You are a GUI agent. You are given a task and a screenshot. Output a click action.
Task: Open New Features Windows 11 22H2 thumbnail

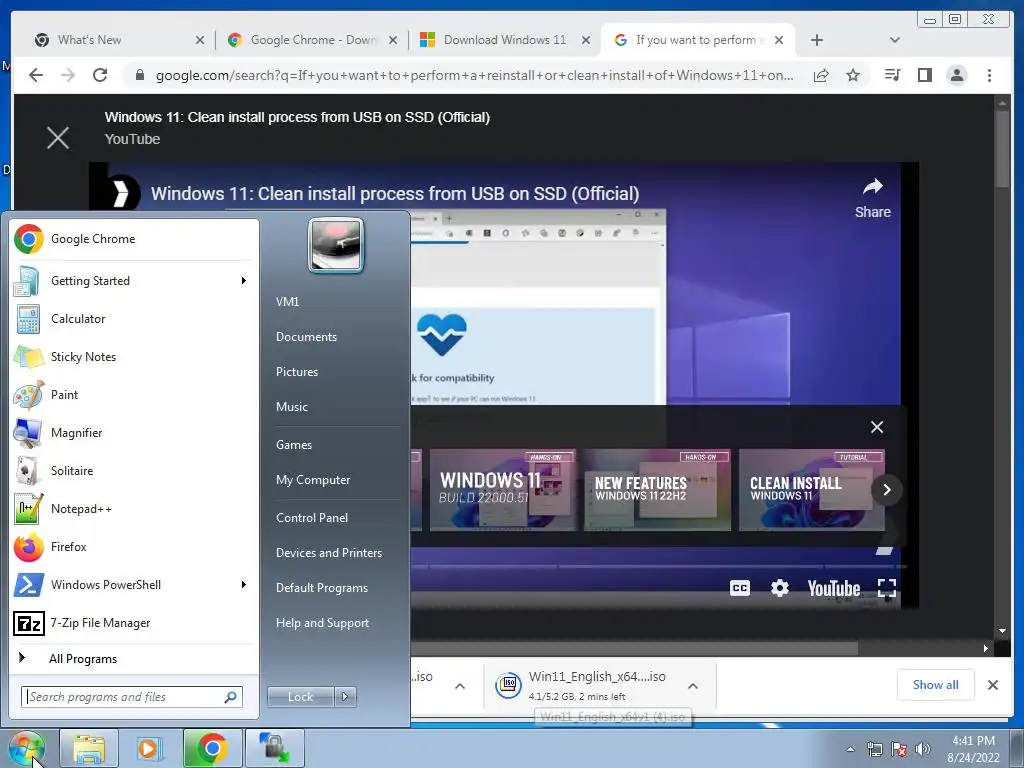pyautogui.click(x=656, y=490)
